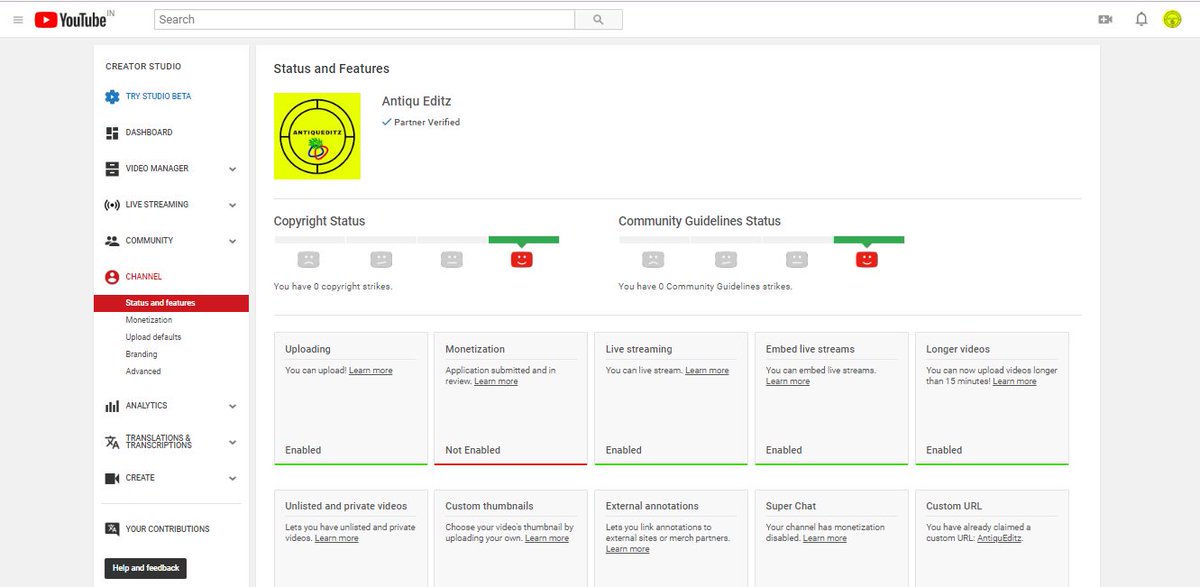1200x587 pixels.
Task: Click the Try Studio Beta gear icon
Action: (x=112, y=97)
